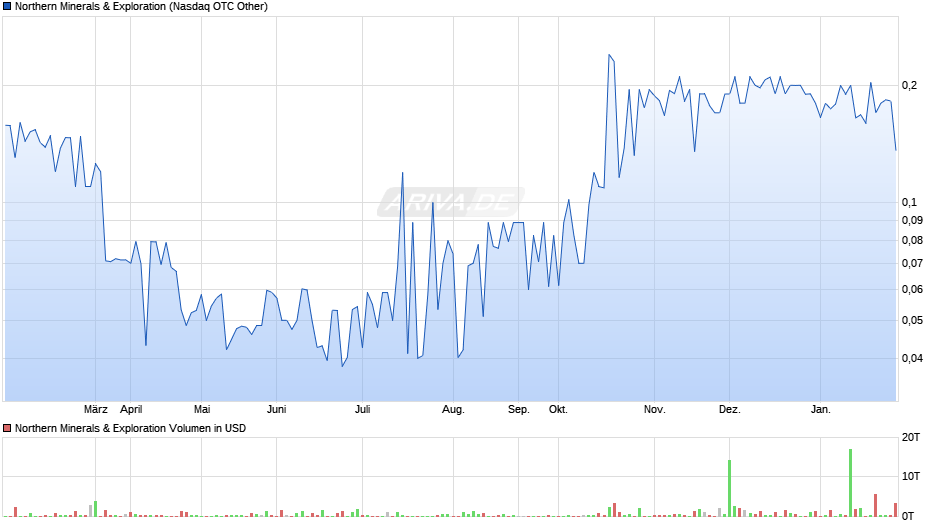
Task: Click the 'Mai' axis label
Action: point(202,410)
